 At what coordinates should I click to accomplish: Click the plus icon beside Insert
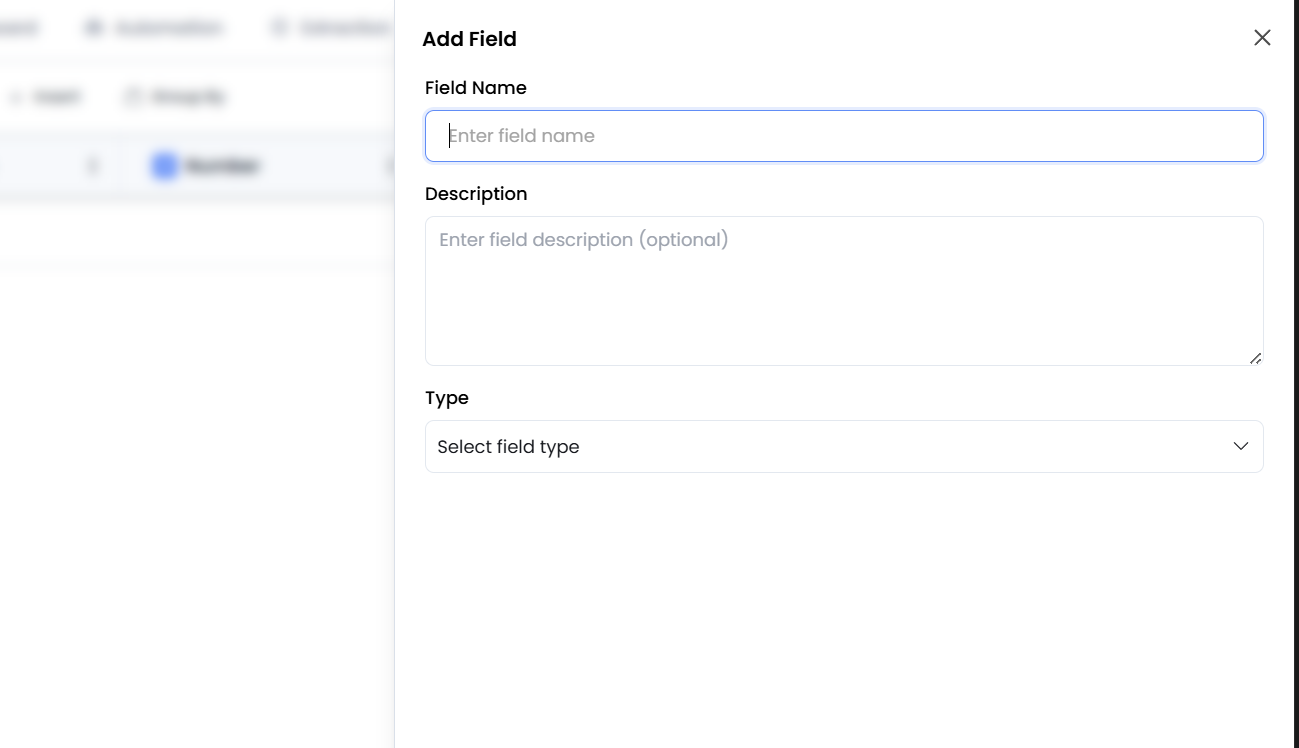pos(16,96)
